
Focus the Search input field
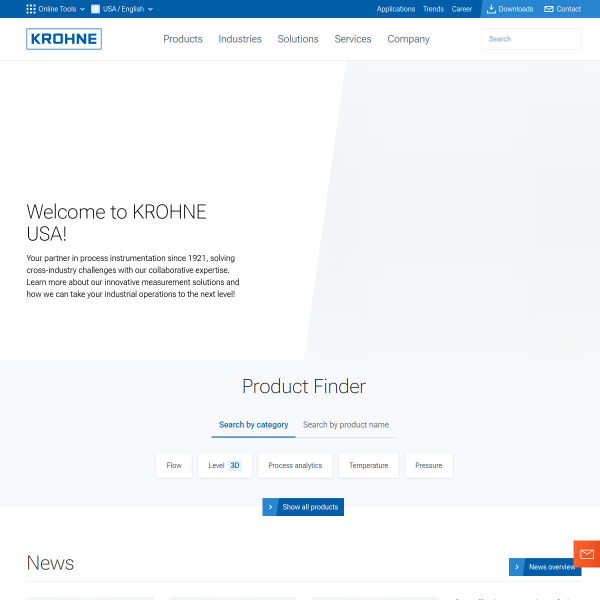[531, 39]
